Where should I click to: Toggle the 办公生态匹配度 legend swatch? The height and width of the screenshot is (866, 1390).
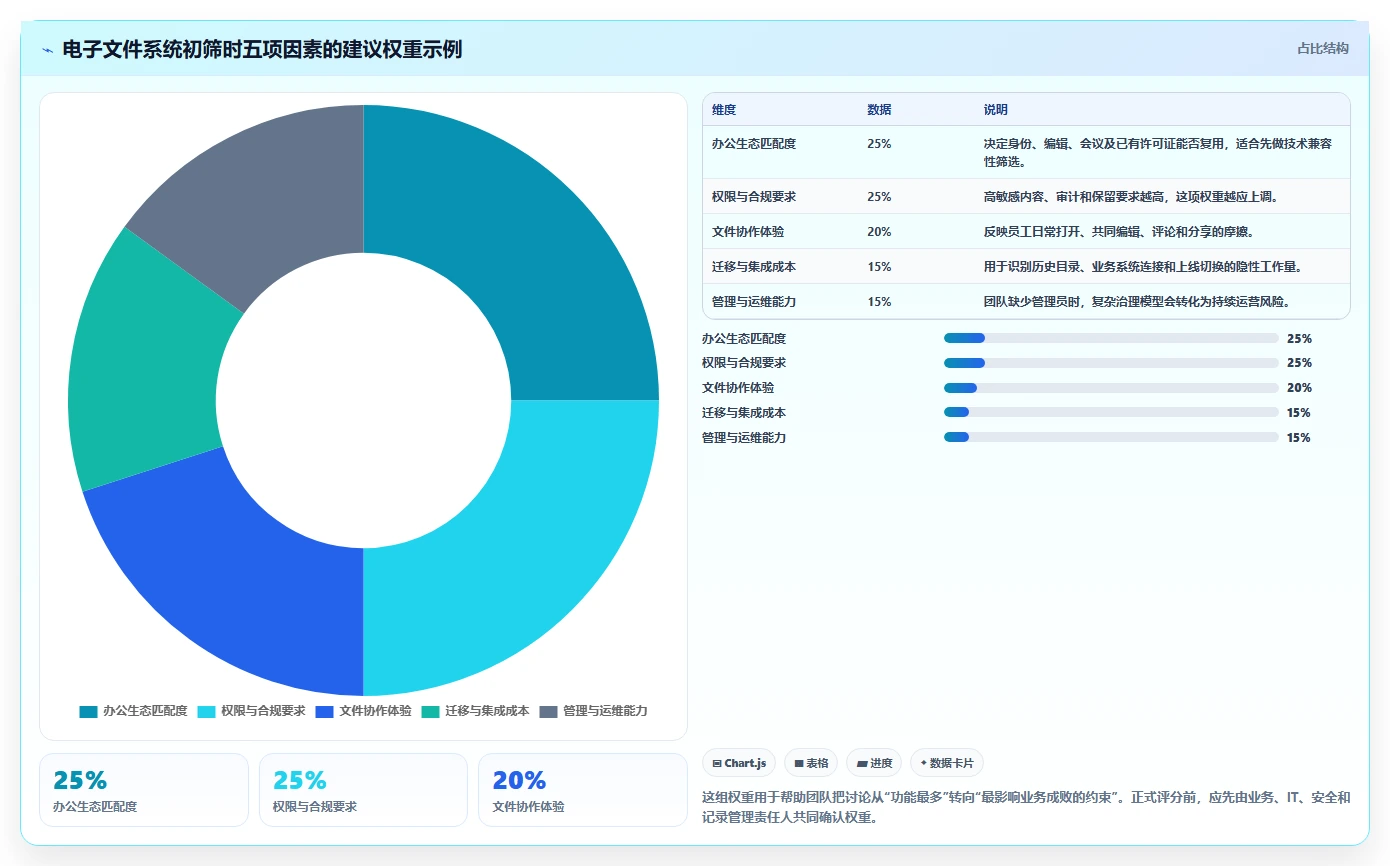click(x=88, y=711)
